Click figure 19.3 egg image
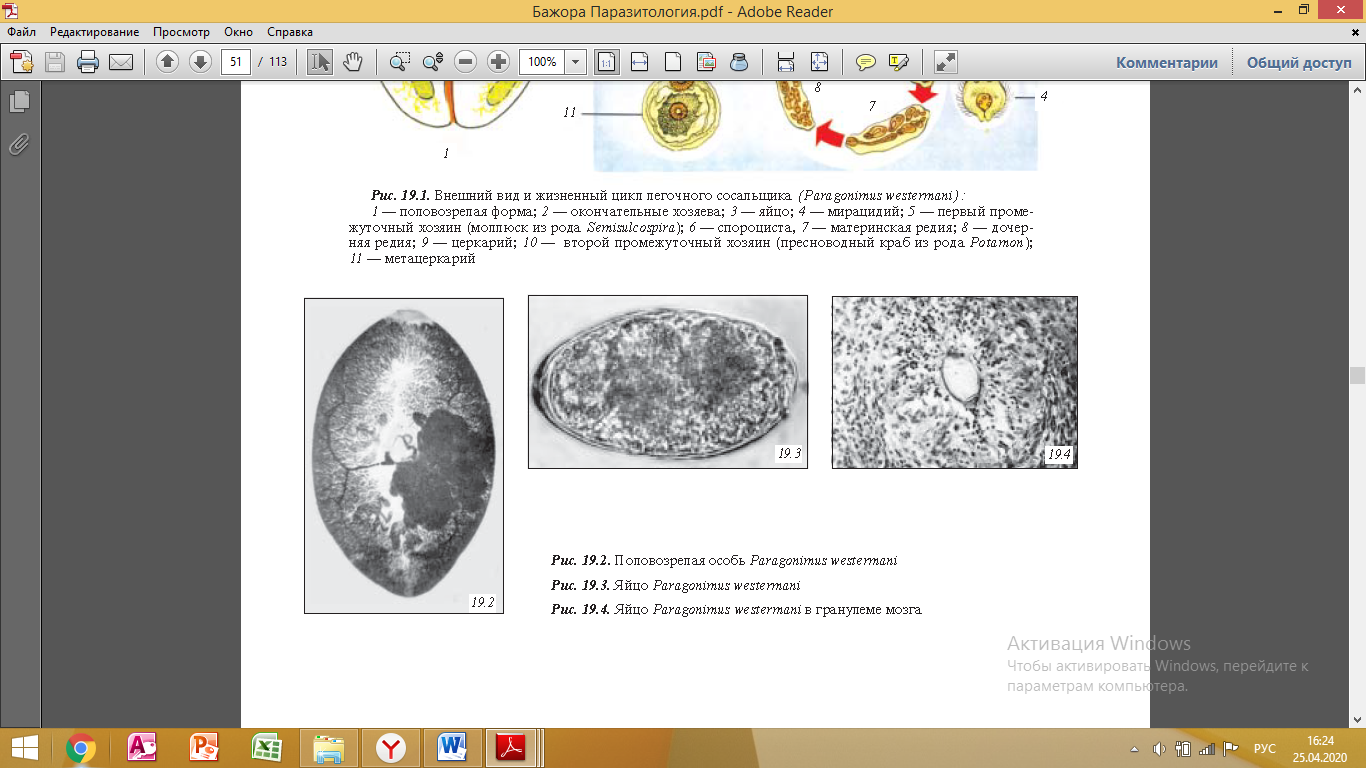This screenshot has height=768, width=1366. click(x=668, y=381)
